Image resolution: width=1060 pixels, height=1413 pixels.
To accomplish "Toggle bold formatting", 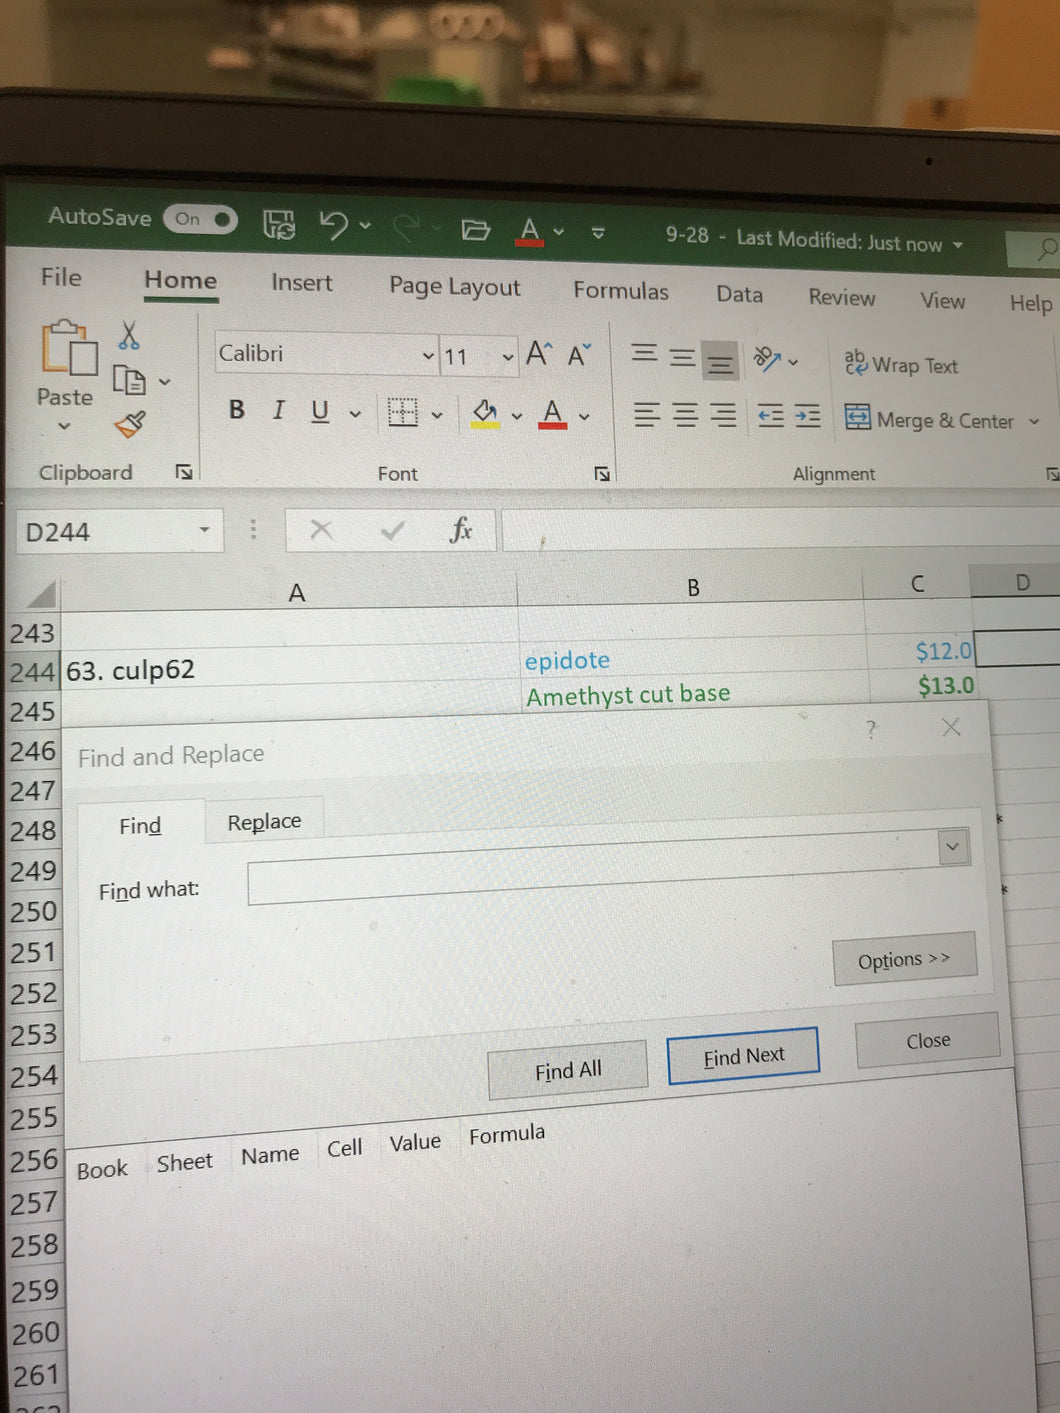I will pyautogui.click(x=237, y=409).
